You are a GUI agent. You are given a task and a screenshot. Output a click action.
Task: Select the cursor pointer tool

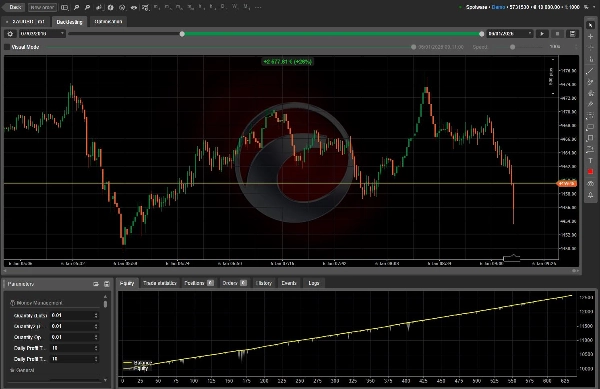(590, 25)
